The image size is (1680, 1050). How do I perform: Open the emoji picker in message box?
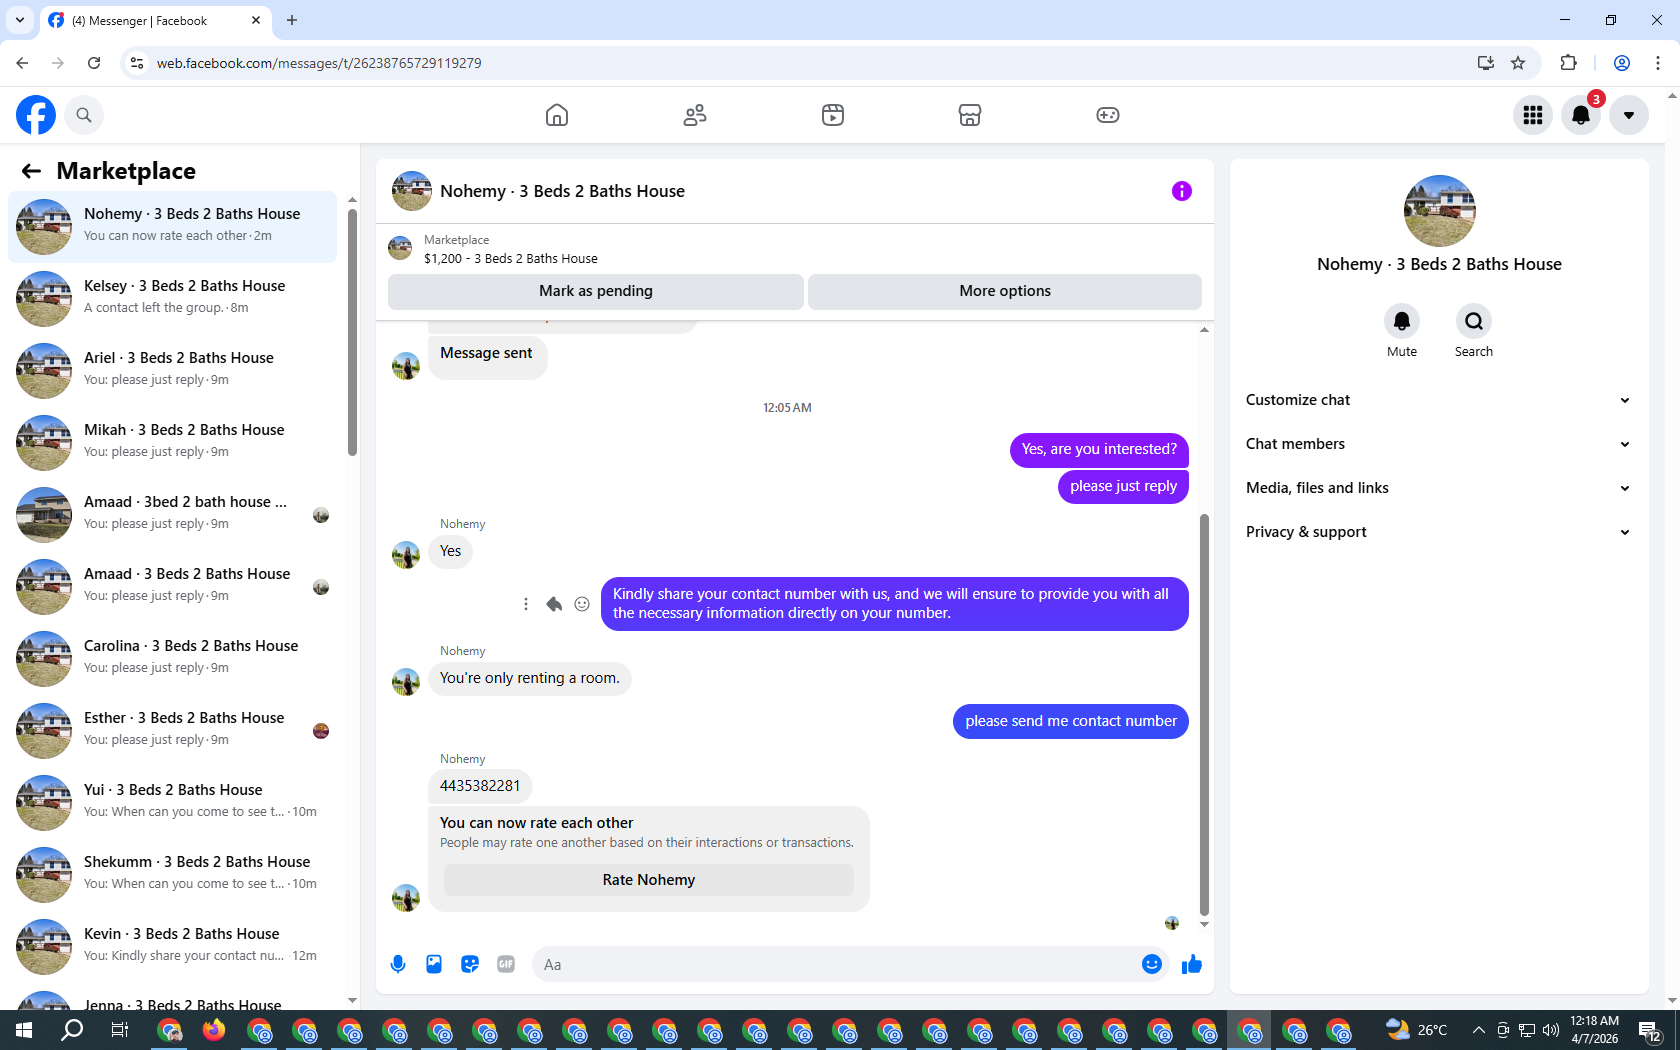1152,964
